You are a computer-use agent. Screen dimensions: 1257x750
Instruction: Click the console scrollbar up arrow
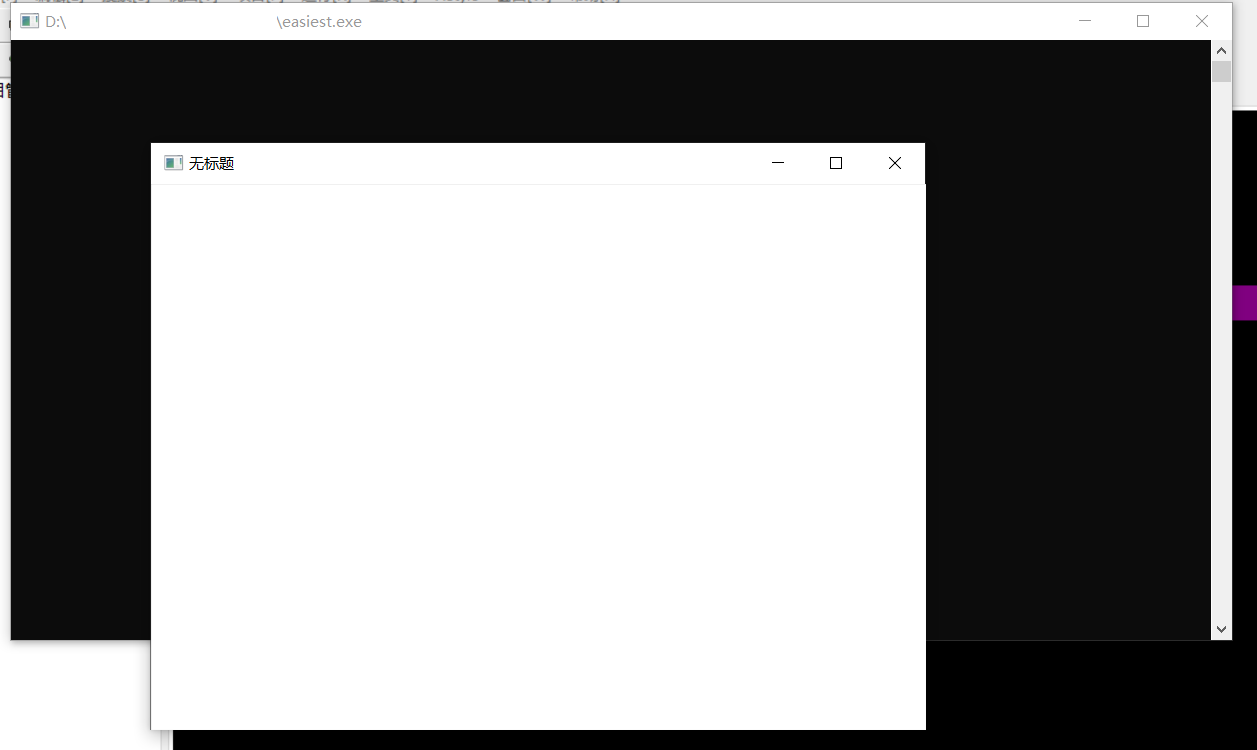(x=1221, y=50)
